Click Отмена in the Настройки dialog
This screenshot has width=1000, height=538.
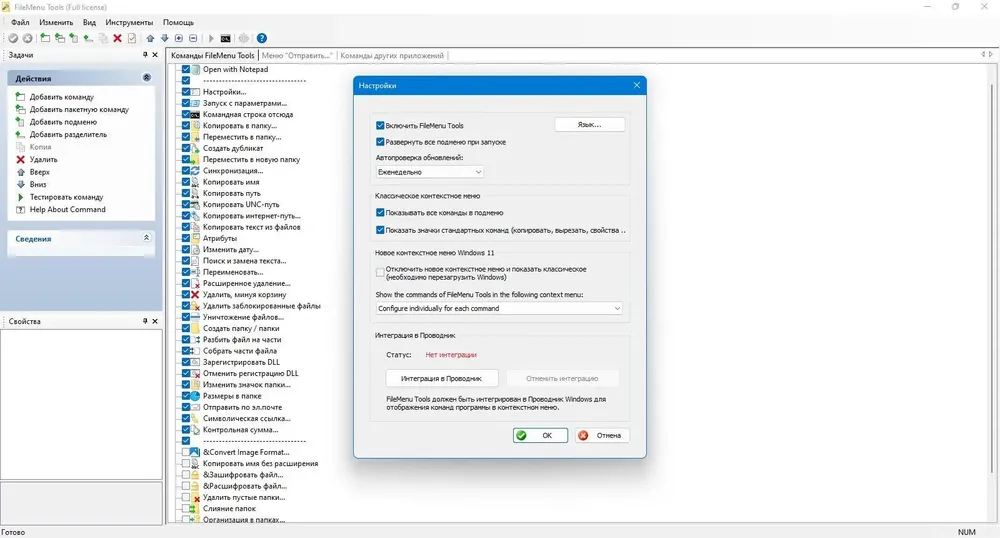602,435
